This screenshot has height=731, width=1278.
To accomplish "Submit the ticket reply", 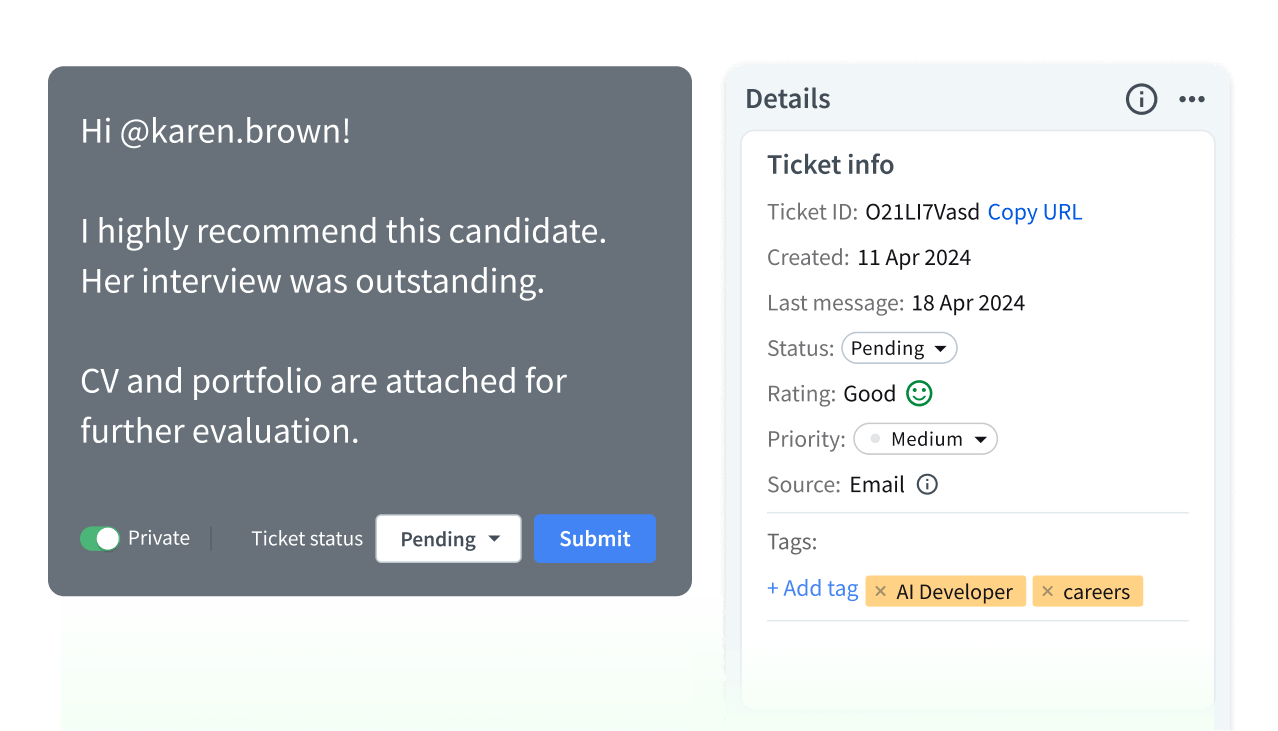I will [594, 538].
